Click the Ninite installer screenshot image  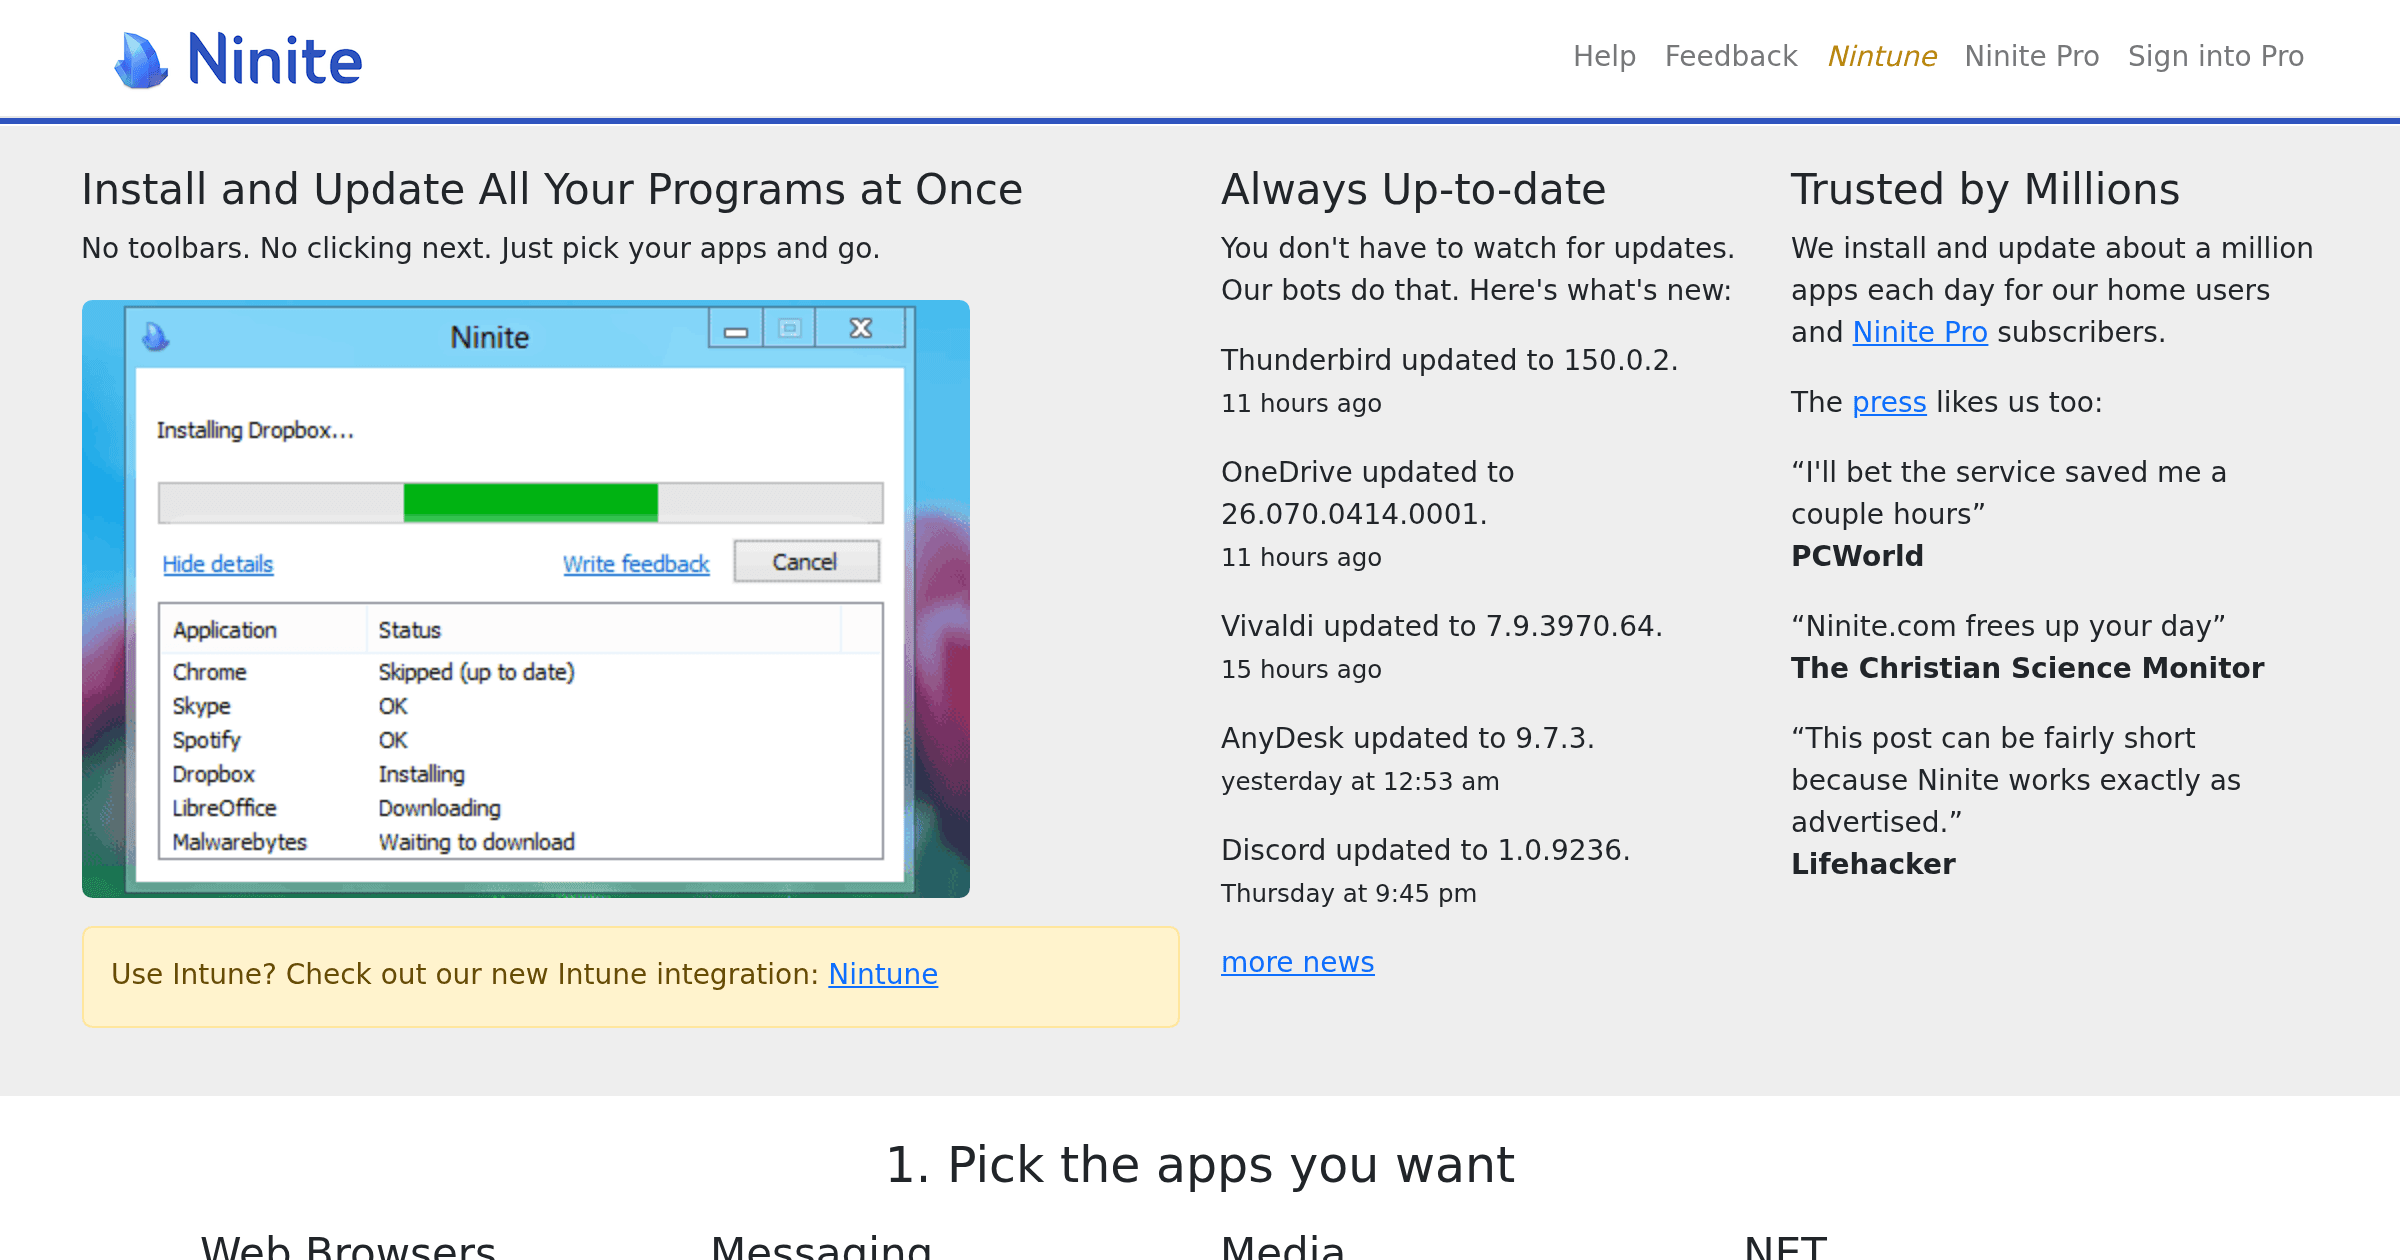click(x=526, y=599)
